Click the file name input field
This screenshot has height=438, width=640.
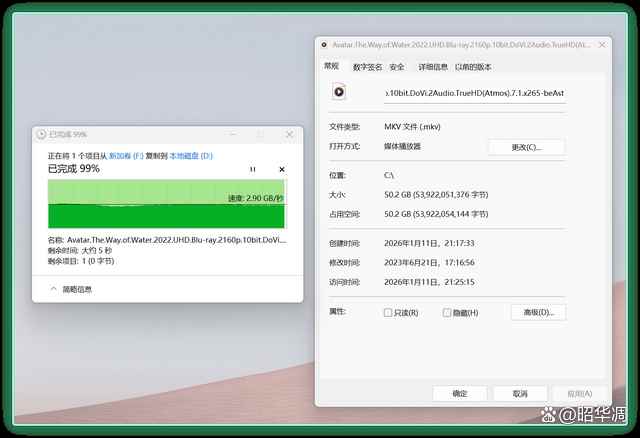pyautogui.click(x=475, y=93)
